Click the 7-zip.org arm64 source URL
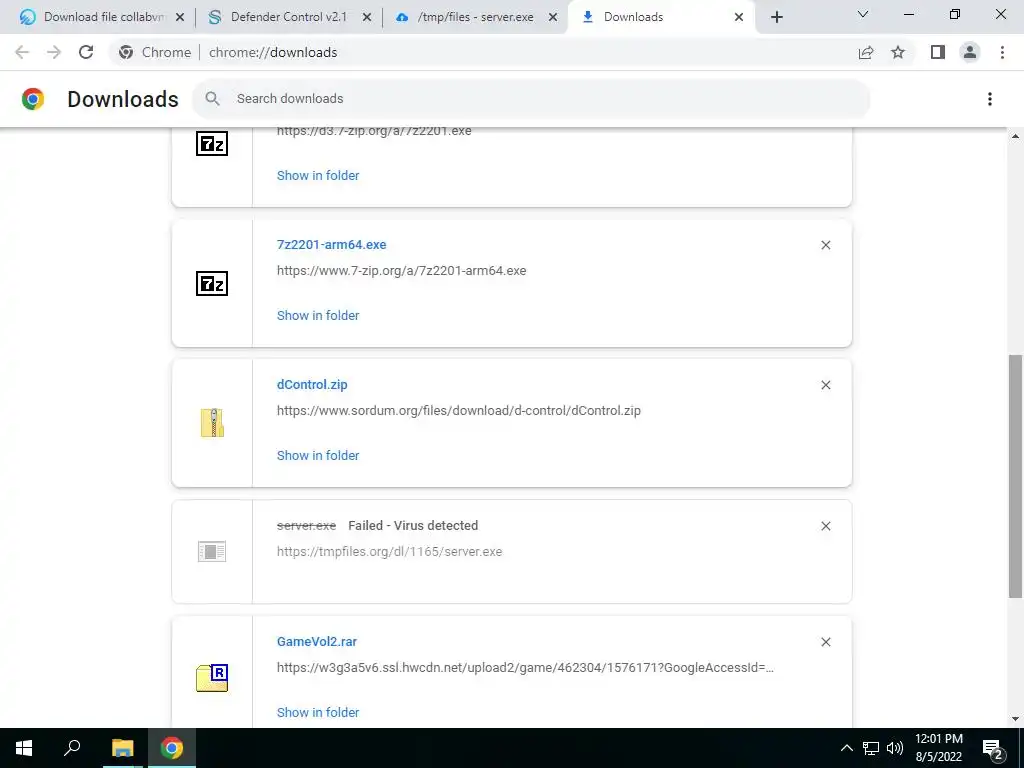This screenshot has width=1024, height=768. coord(401,270)
